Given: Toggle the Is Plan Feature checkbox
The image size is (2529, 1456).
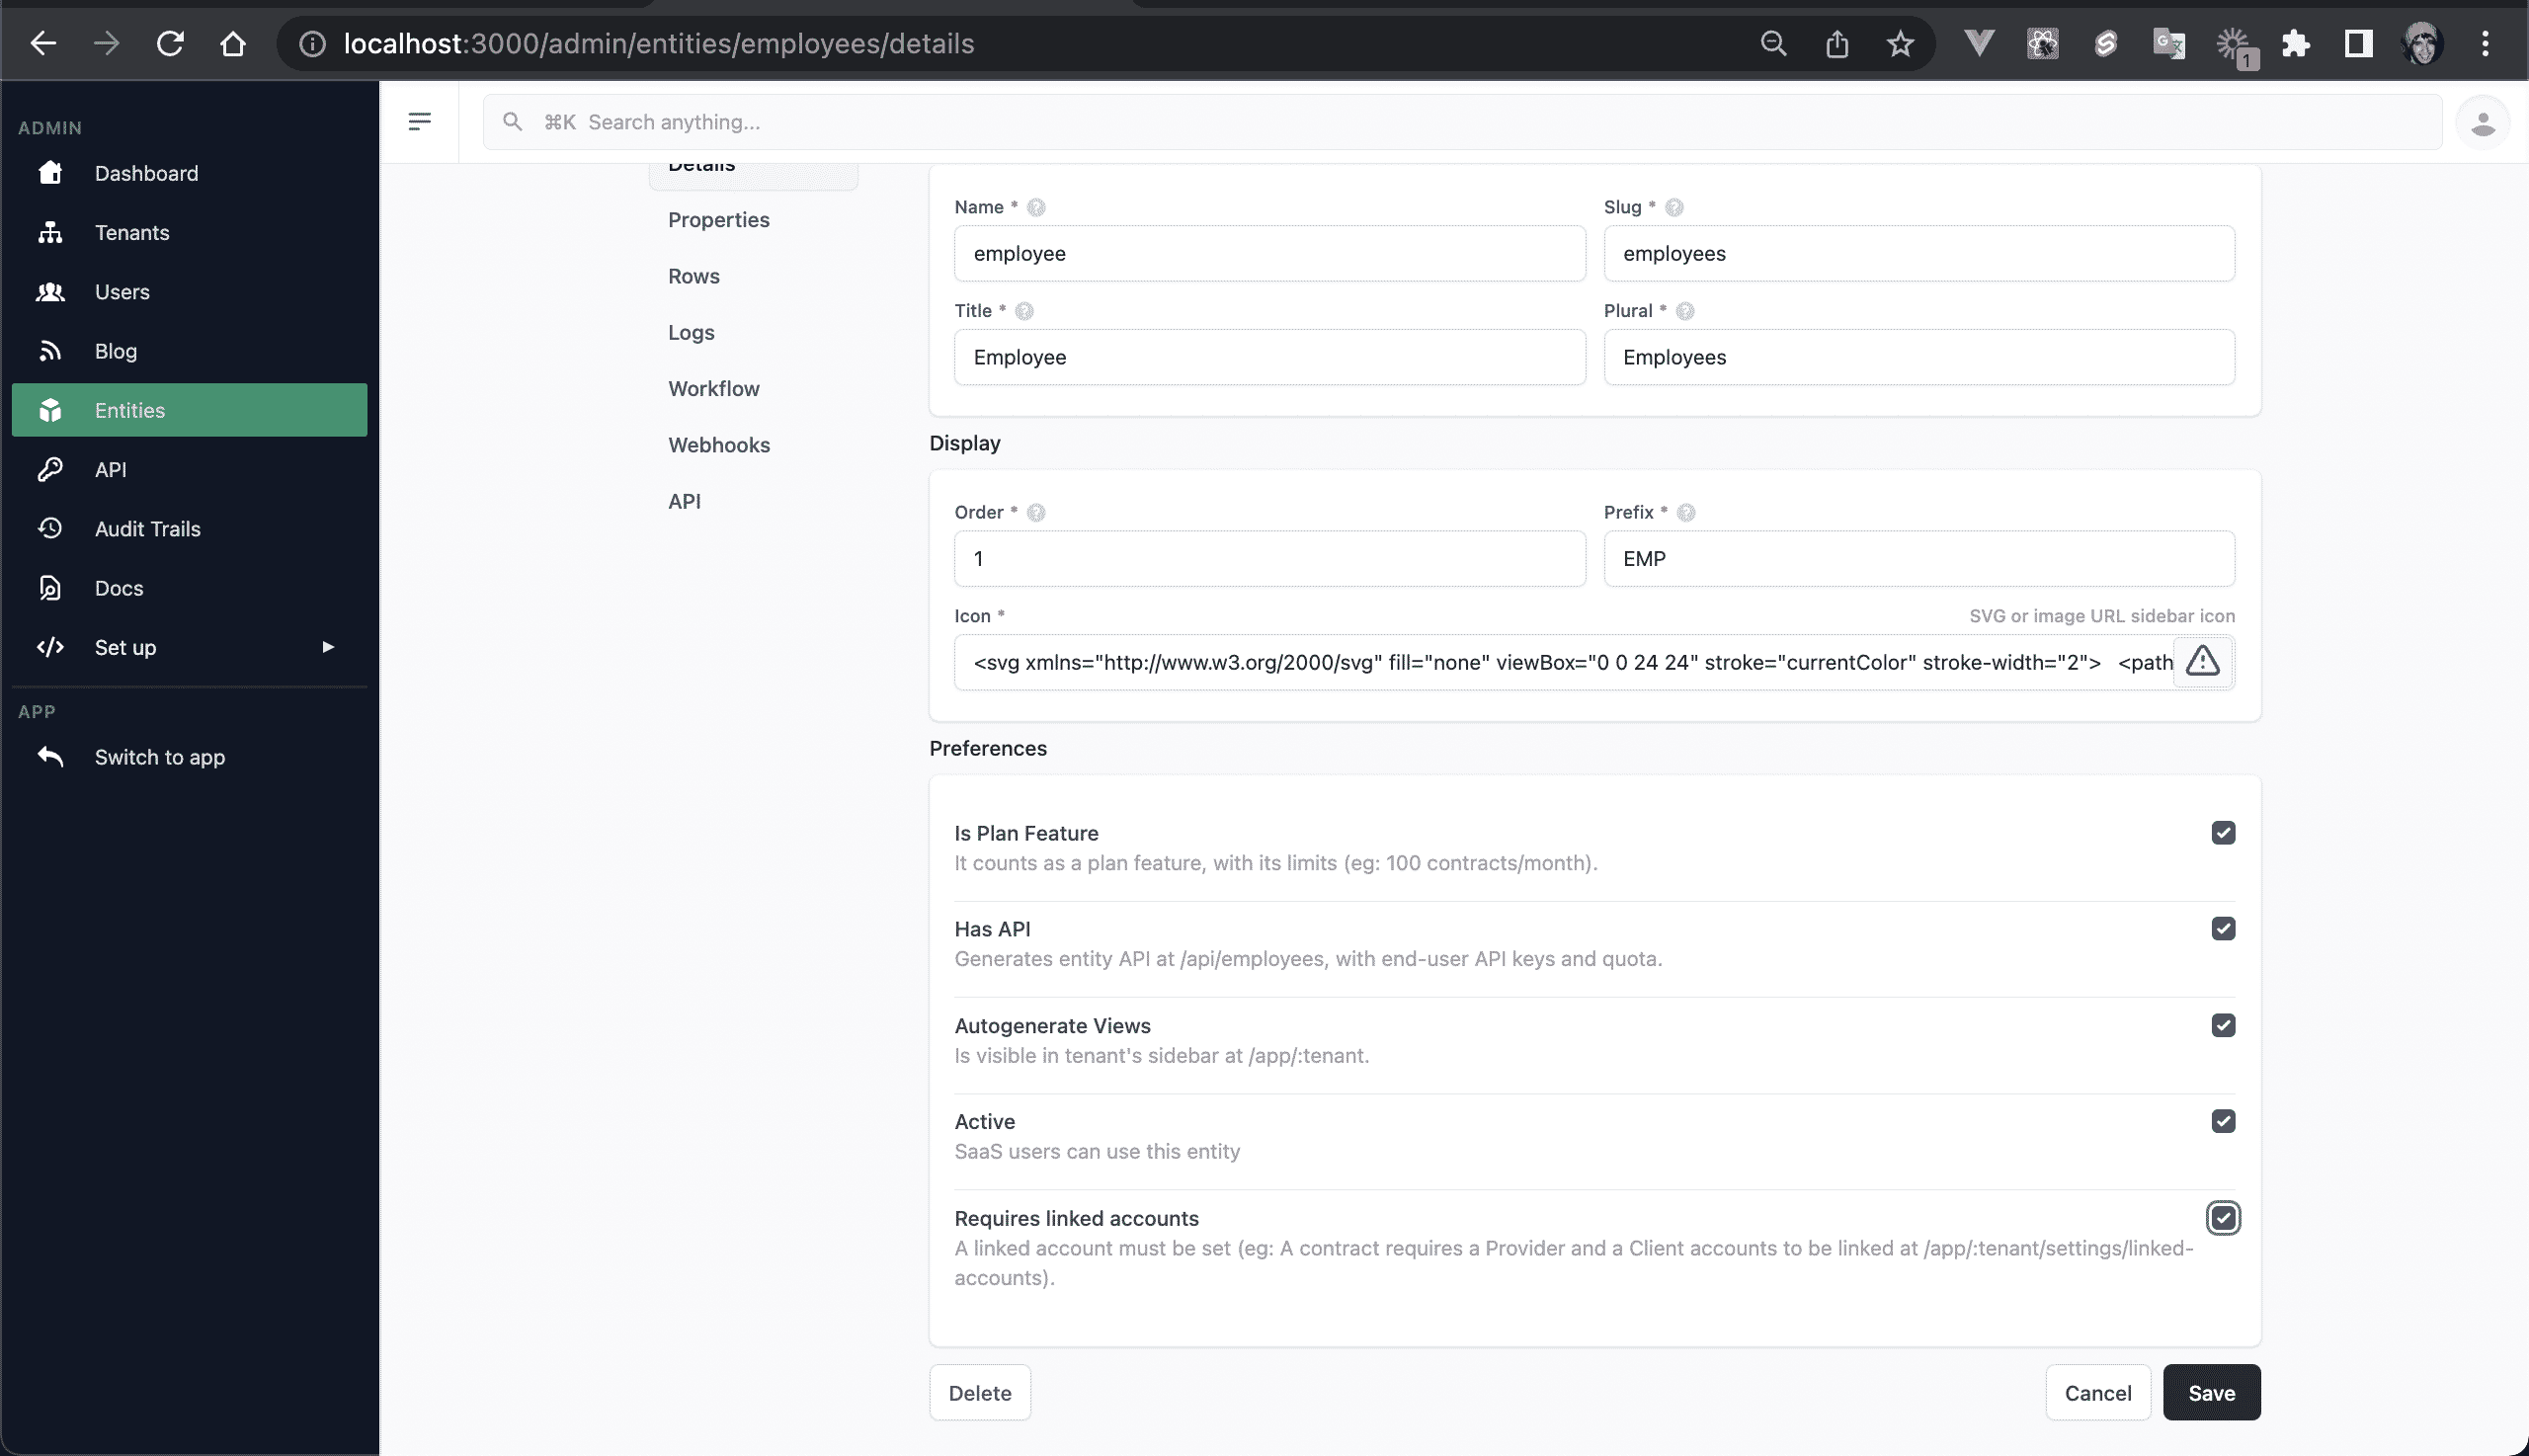Looking at the screenshot, I should click(x=2224, y=833).
